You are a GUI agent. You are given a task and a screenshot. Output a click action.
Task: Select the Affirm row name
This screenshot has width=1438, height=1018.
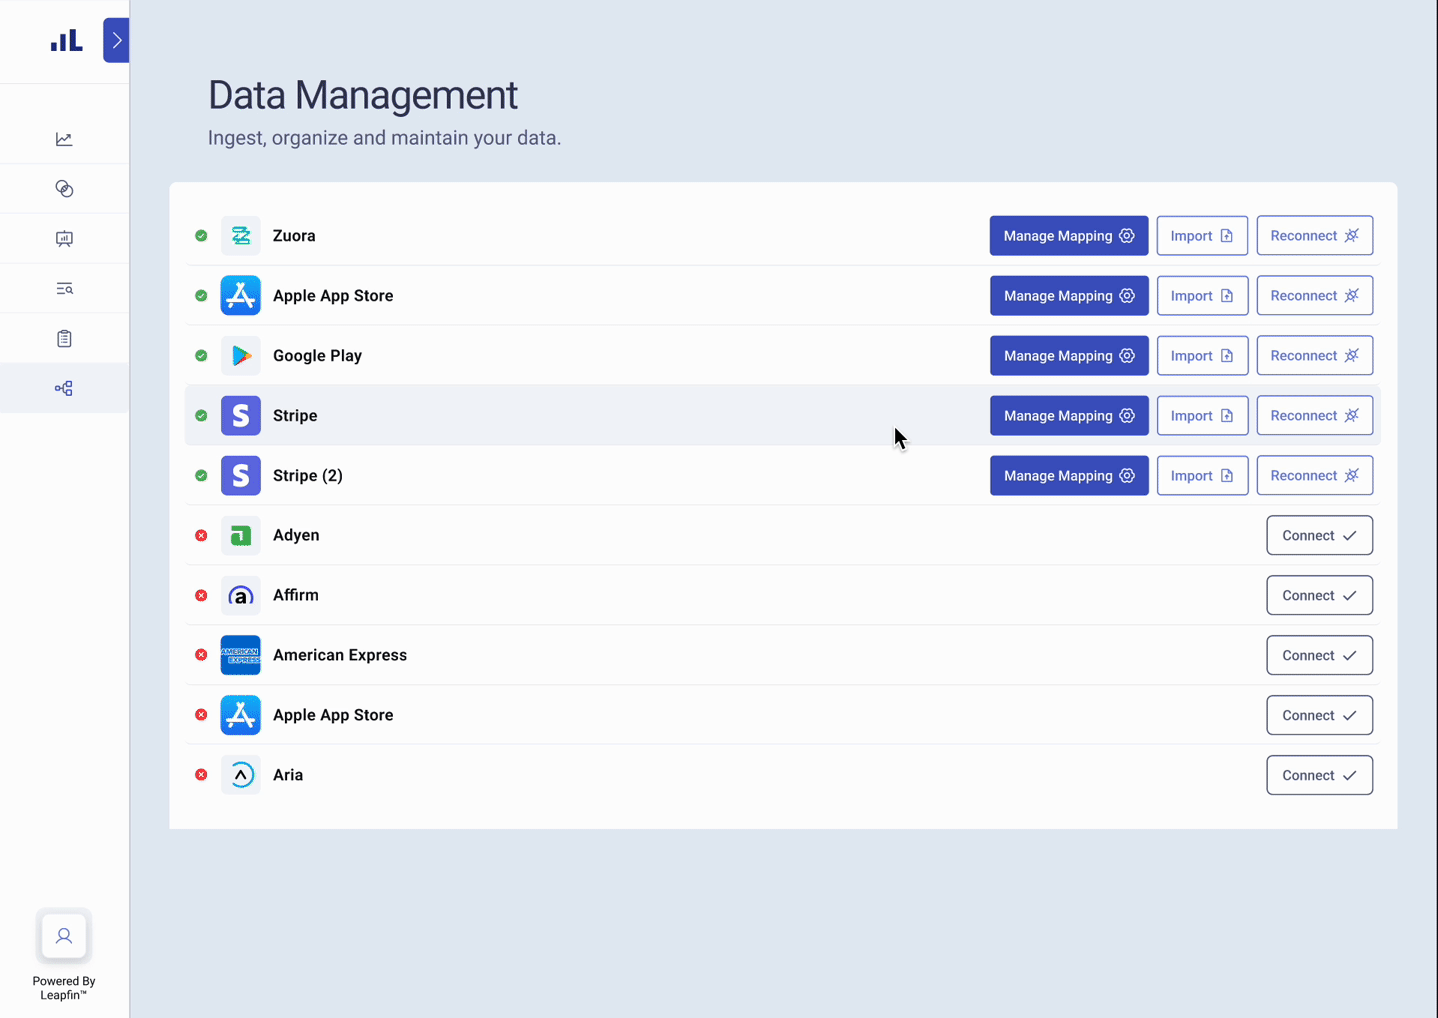click(x=296, y=595)
